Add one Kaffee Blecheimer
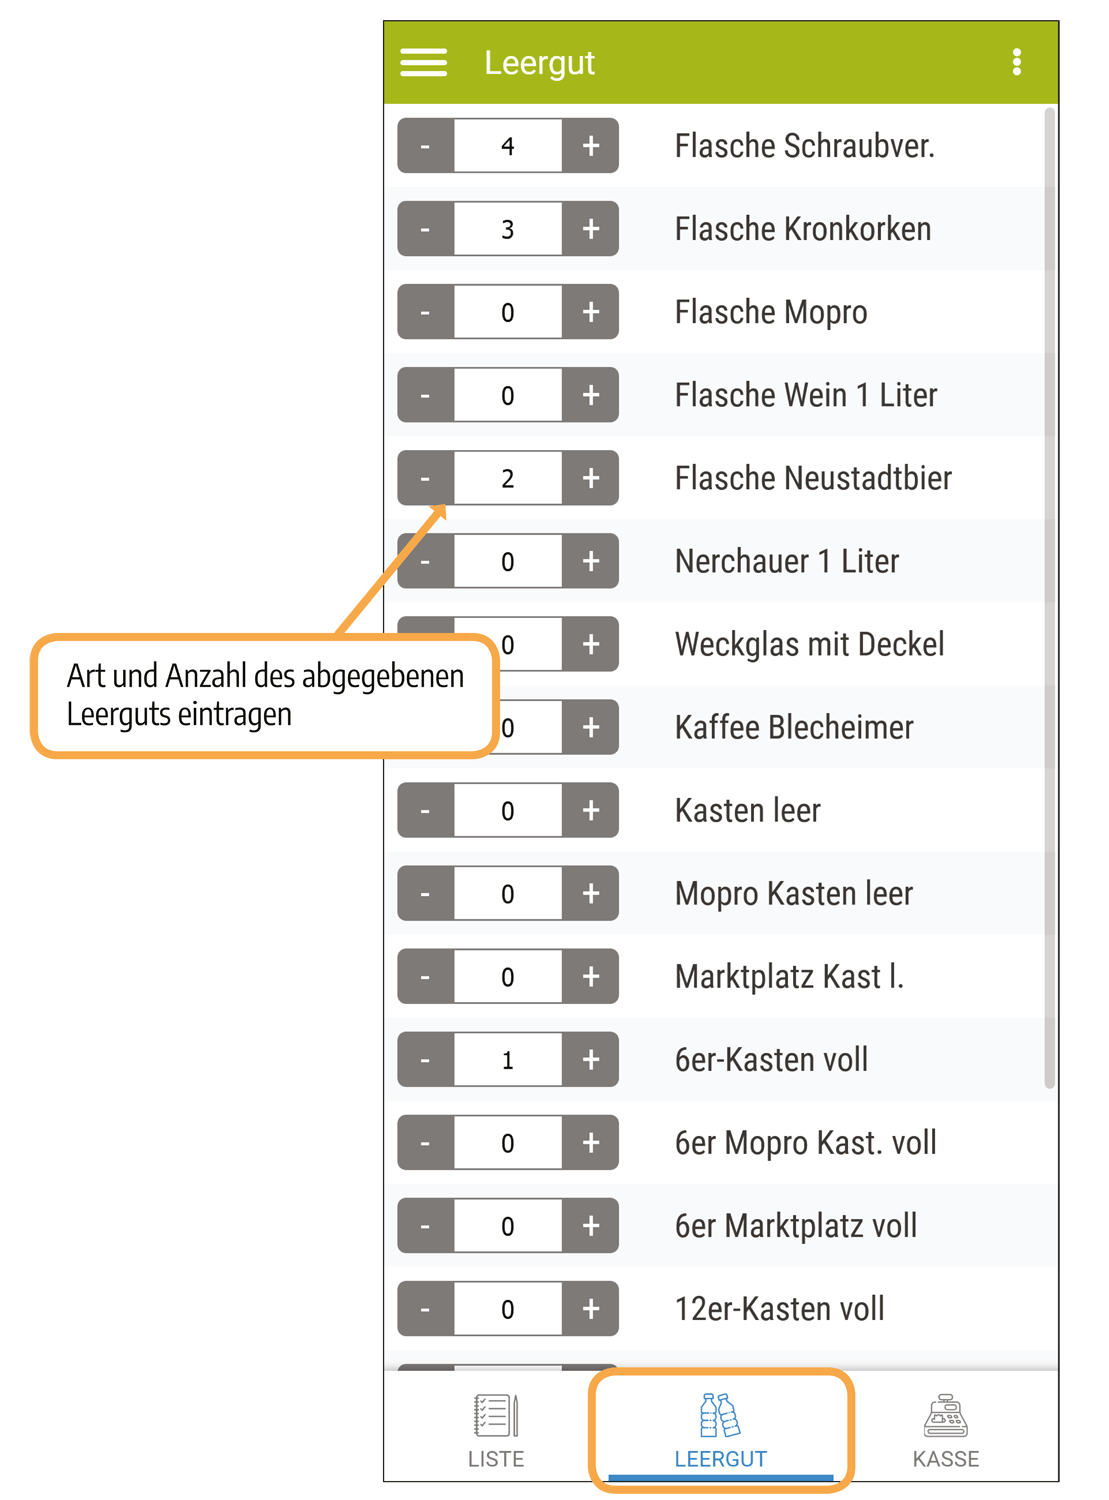1109x1500 pixels. 590,727
